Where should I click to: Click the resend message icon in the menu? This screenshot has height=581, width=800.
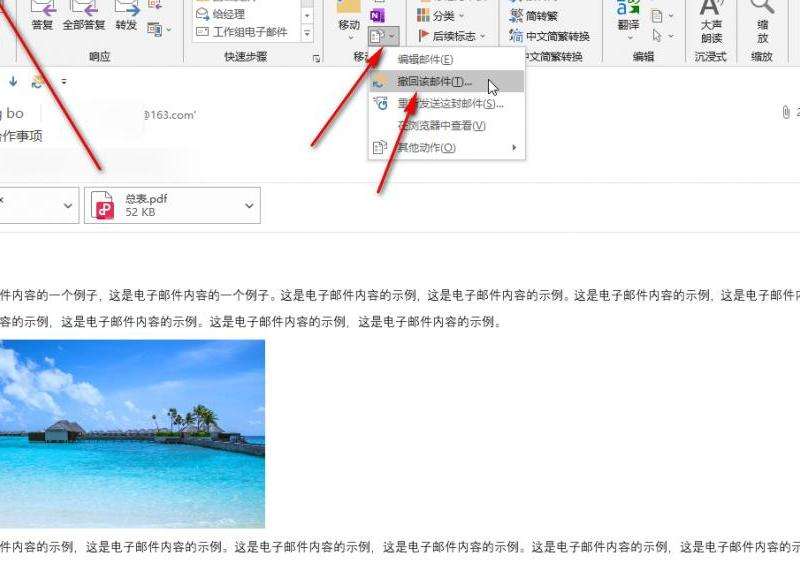(x=381, y=104)
